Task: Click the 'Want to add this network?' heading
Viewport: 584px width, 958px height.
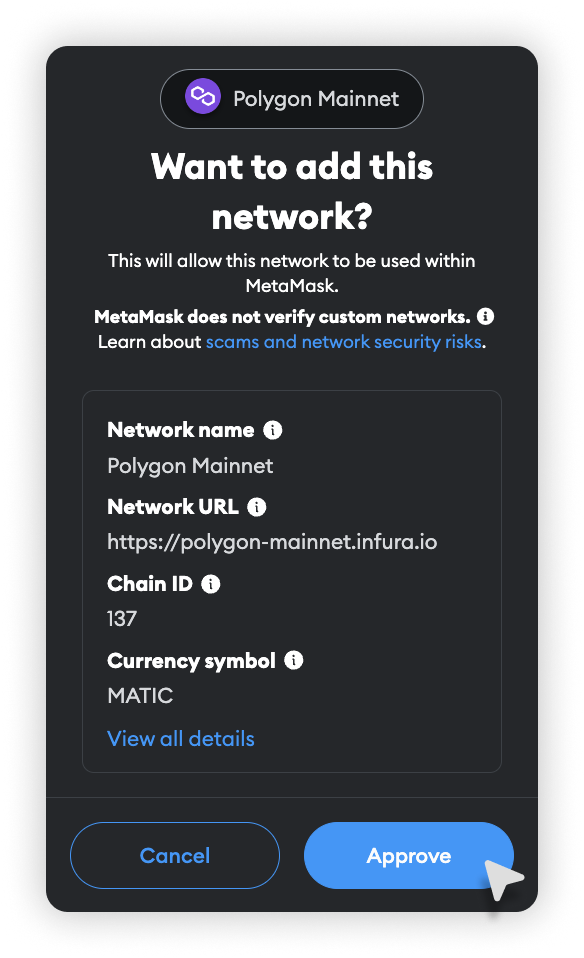Action: (292, 191)
